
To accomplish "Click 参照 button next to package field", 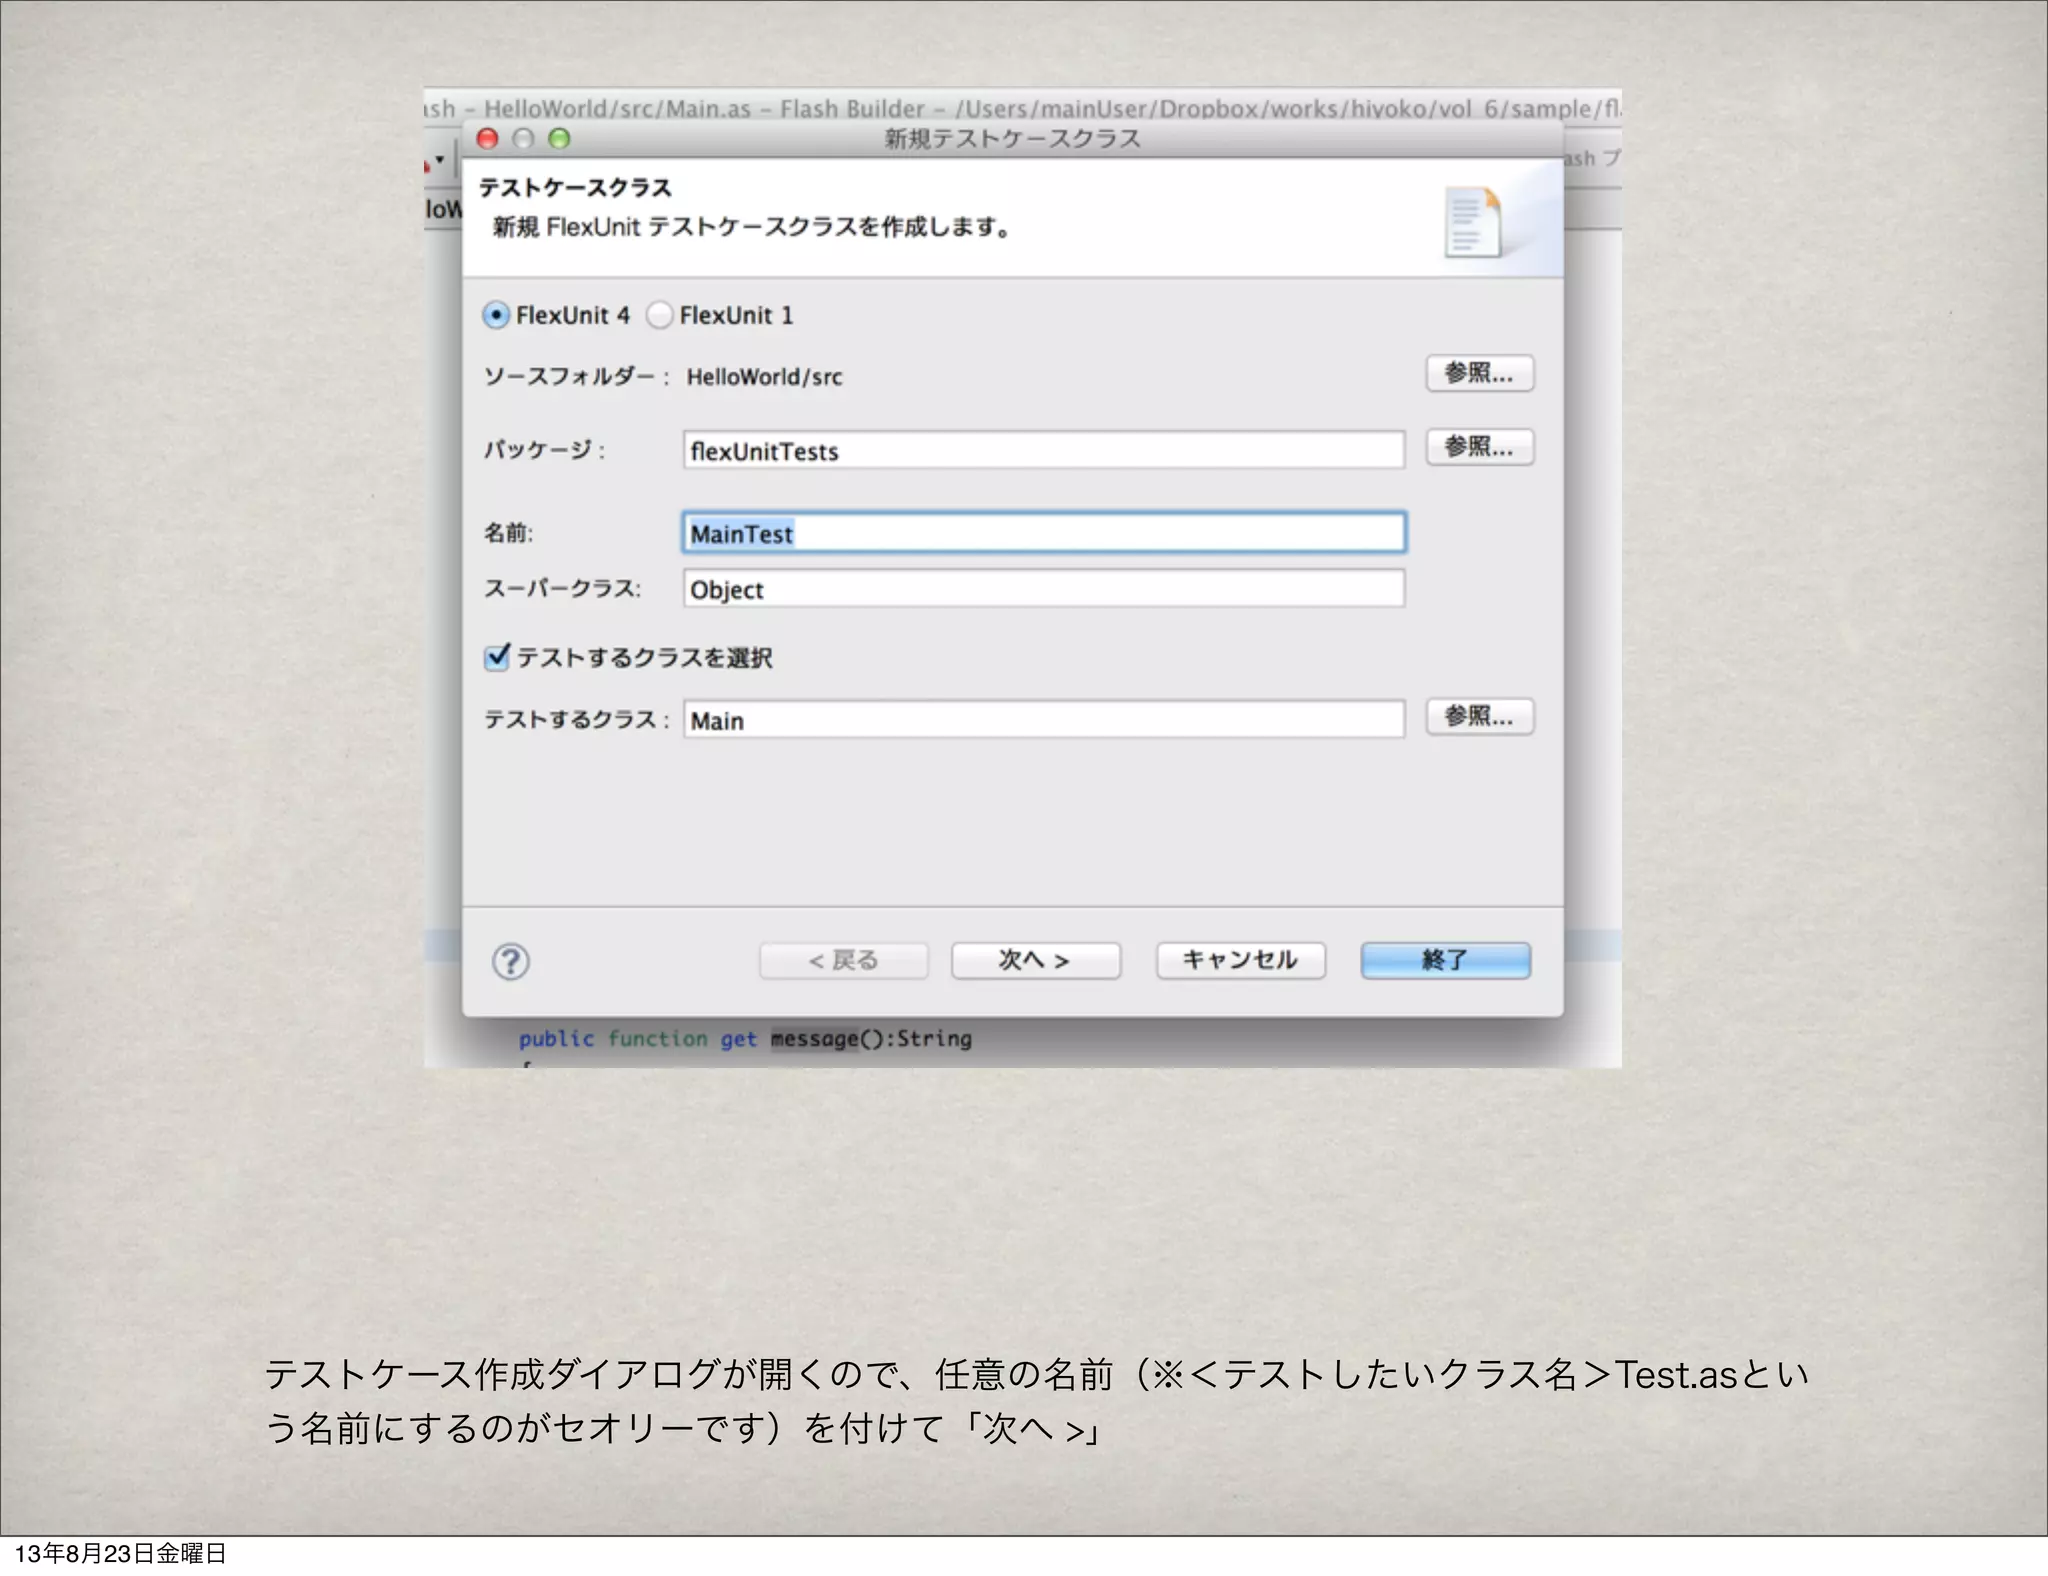I will click(1479, 447).
